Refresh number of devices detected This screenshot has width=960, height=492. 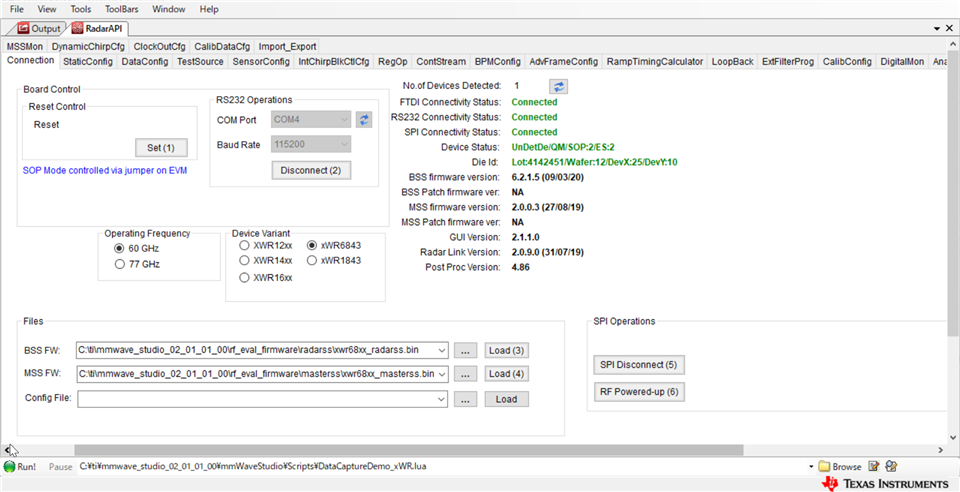coord(558,86)
